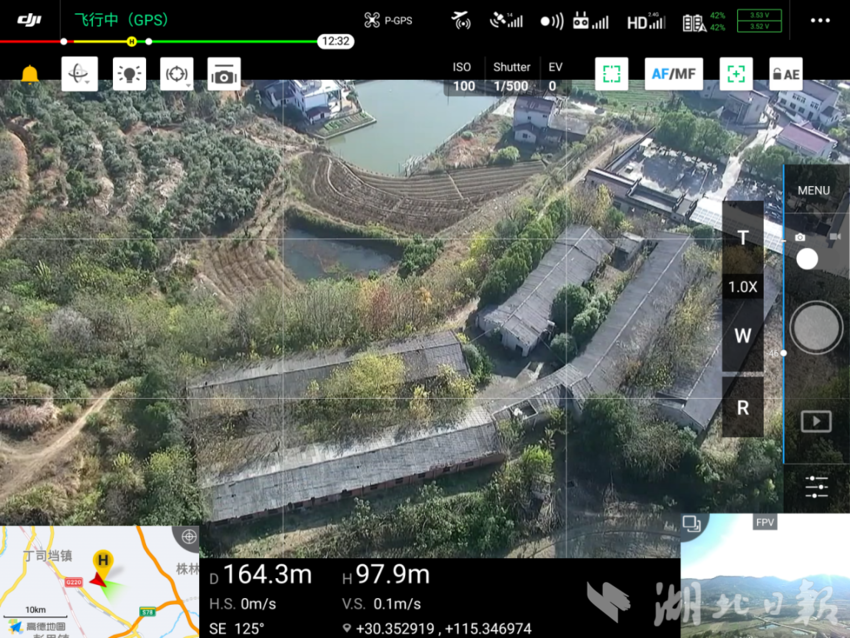Switch the photo/video mode toggle

pos(807,258)
